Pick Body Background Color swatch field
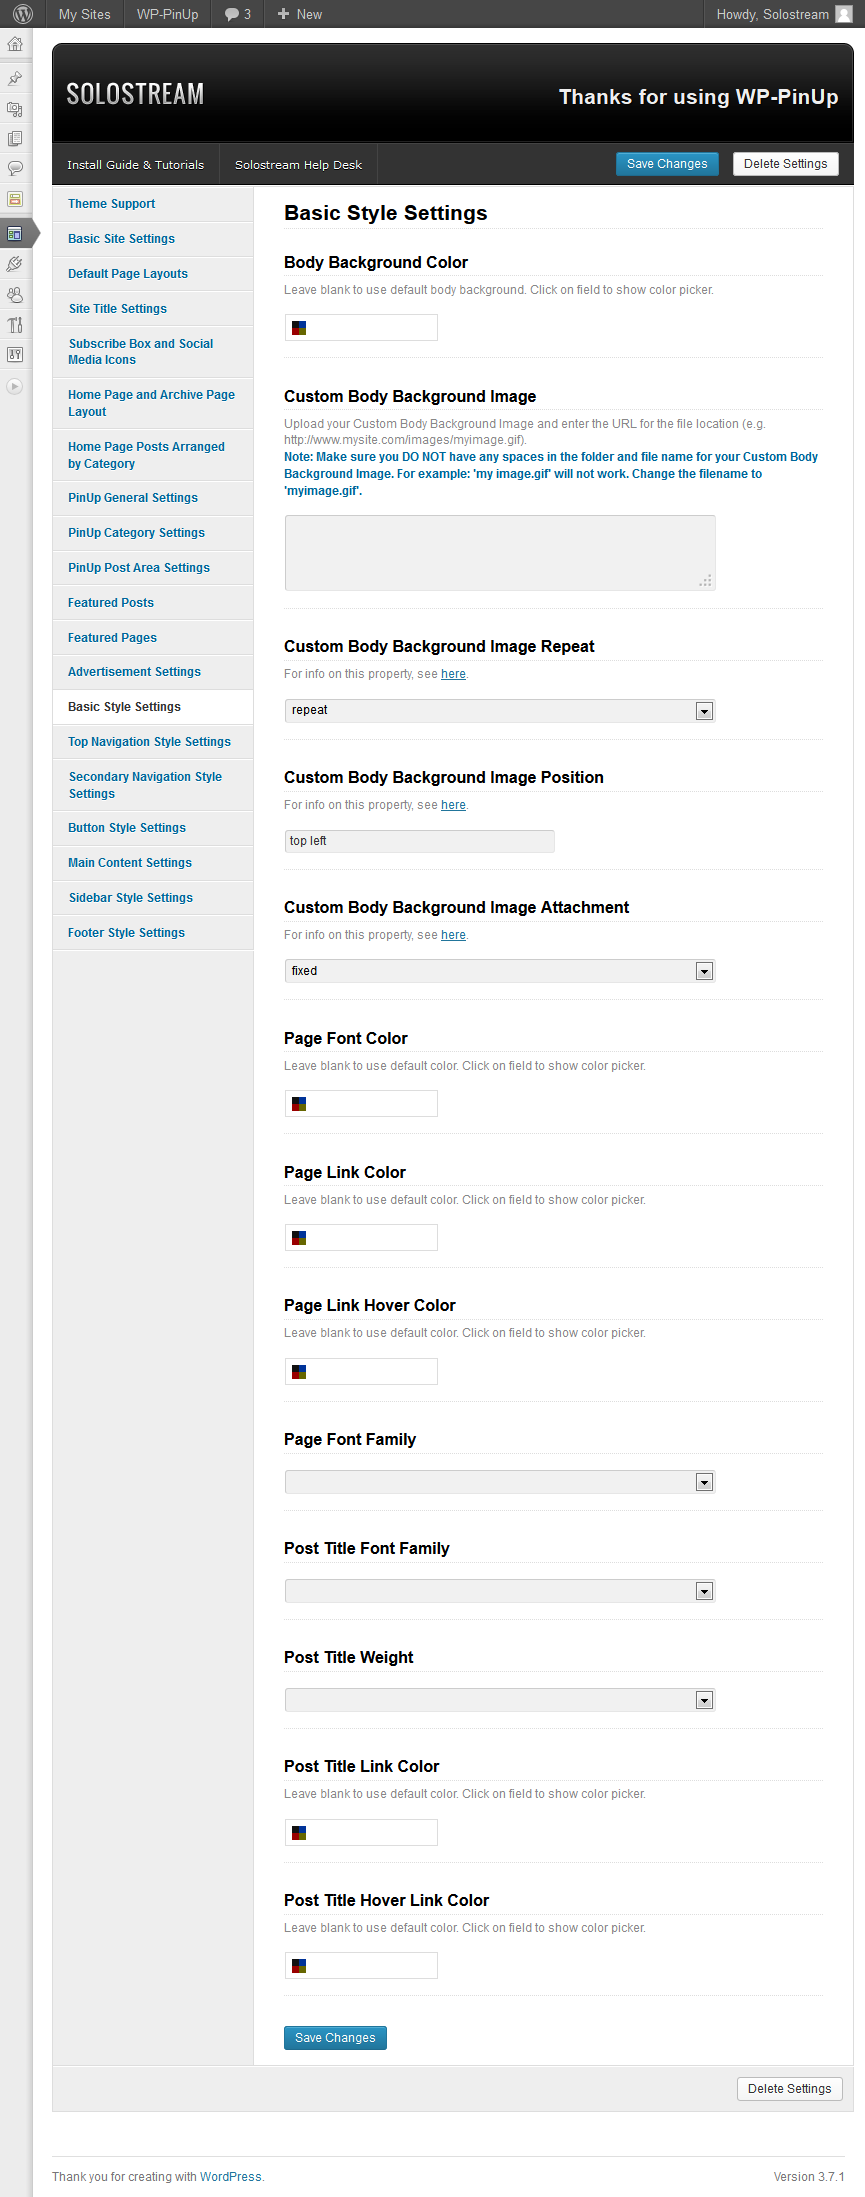865x2197 pixels. [x=361, y=327]
